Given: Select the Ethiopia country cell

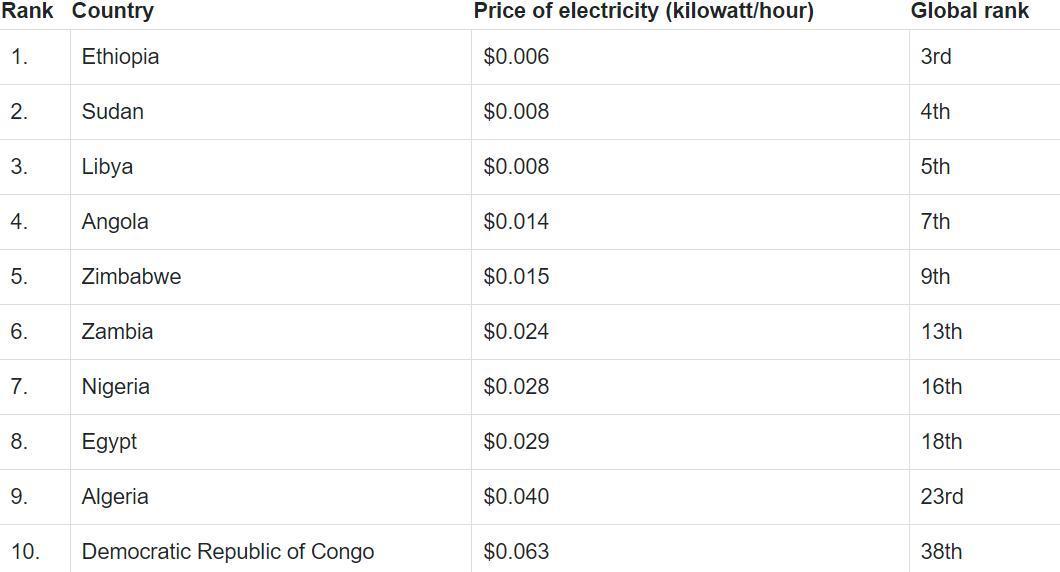Looking at the screenshot, I should 120,57.
